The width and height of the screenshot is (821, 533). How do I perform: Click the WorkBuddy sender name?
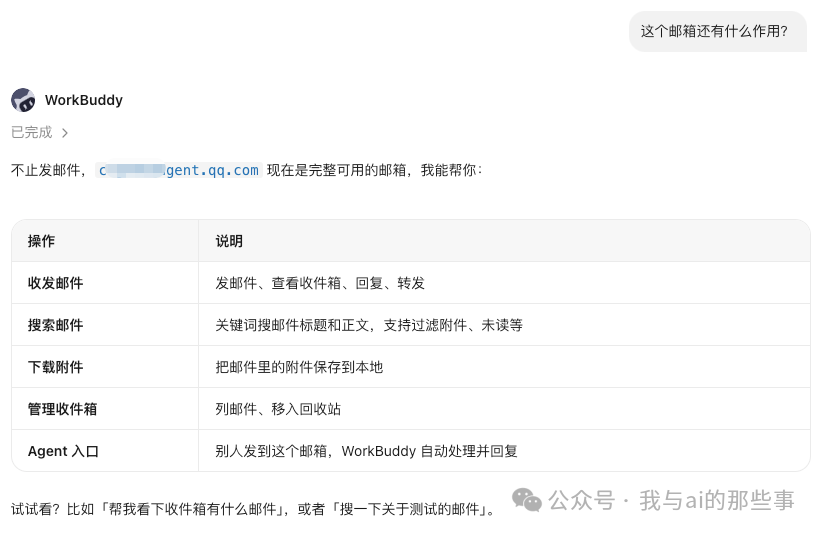84,100
